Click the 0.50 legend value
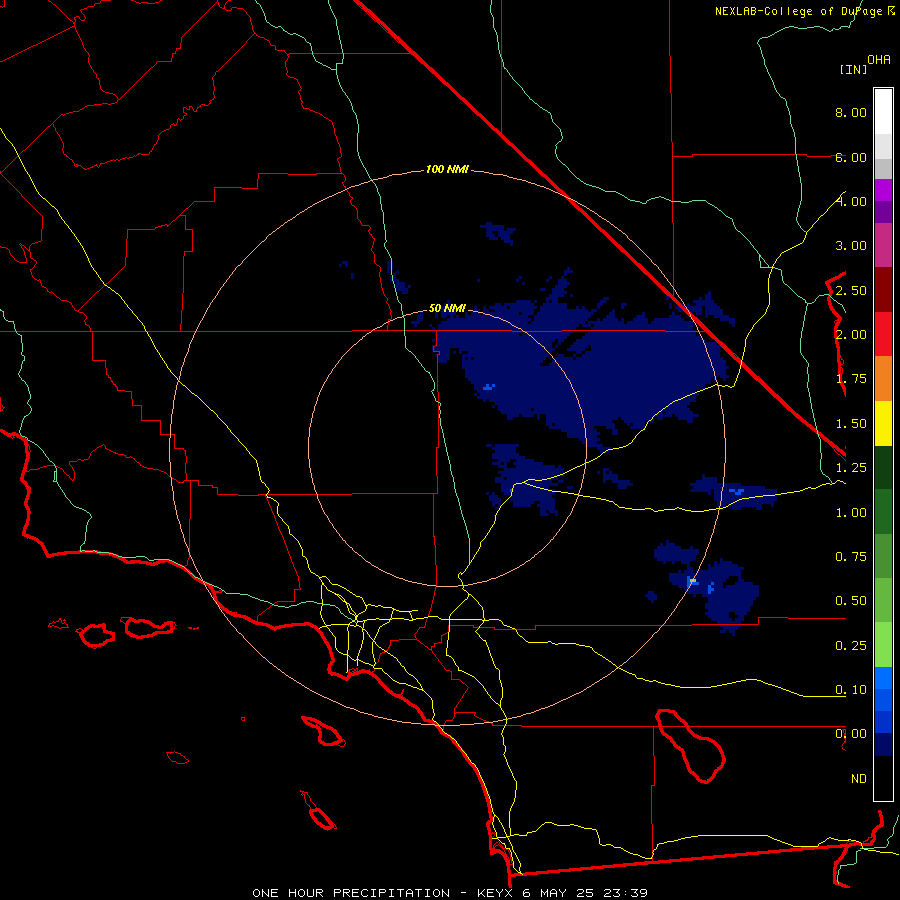 [851, 601]
